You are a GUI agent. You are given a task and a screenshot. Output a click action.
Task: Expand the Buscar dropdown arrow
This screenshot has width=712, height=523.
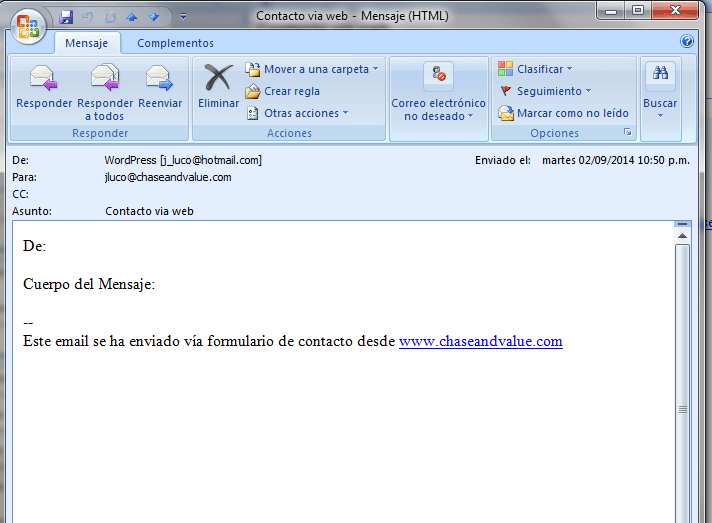[x=660, y=115]
